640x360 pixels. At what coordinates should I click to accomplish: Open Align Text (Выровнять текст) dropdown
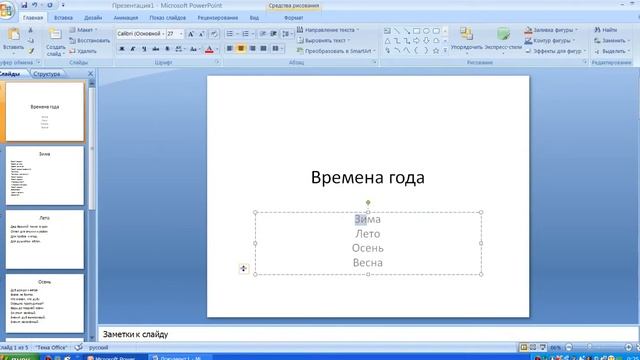coord(324,40)
